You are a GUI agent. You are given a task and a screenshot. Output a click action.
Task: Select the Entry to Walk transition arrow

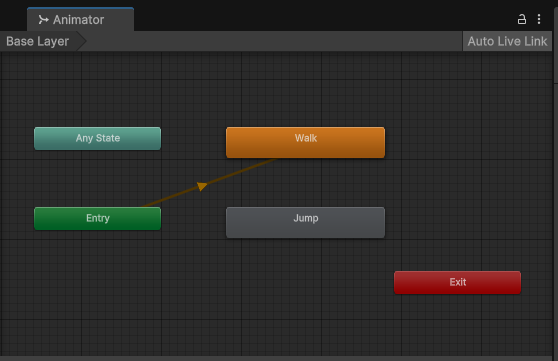[202, 186]
